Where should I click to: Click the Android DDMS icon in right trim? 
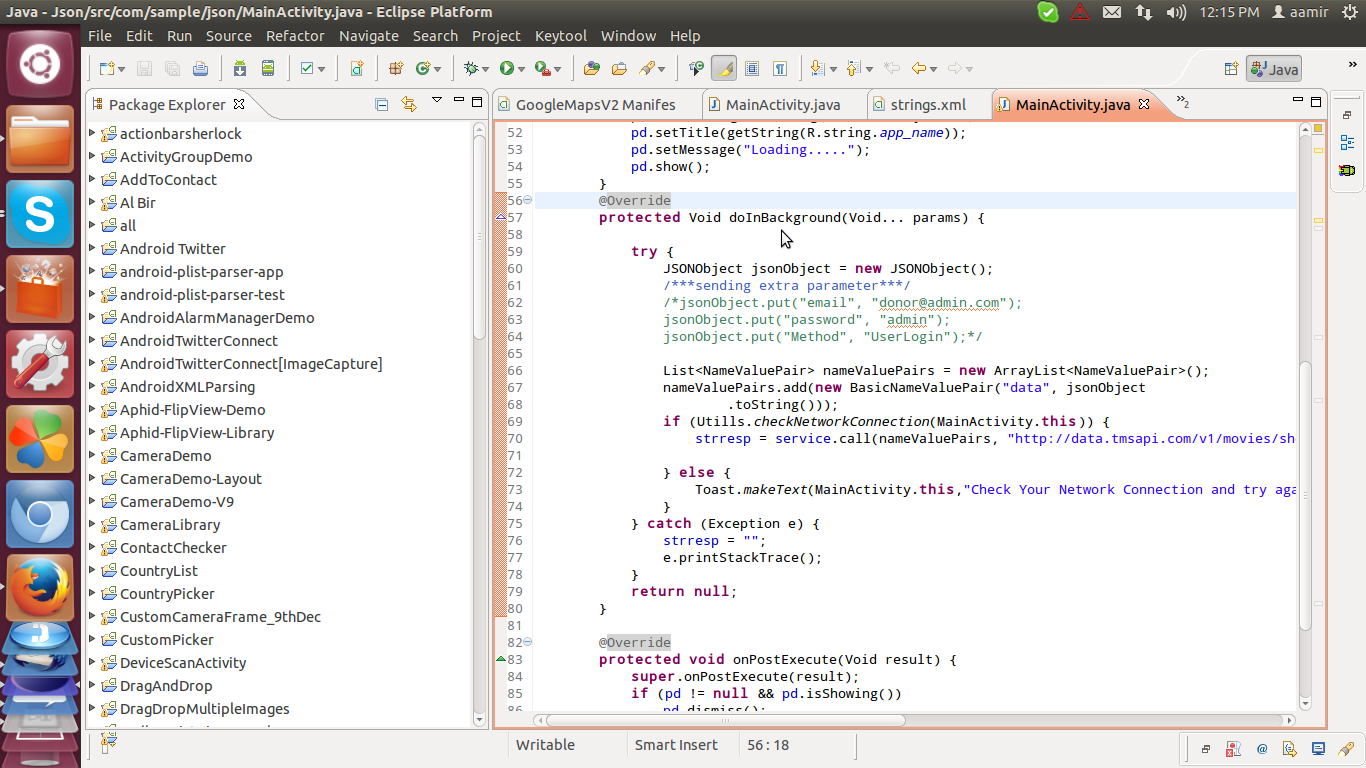(1347, 170)
